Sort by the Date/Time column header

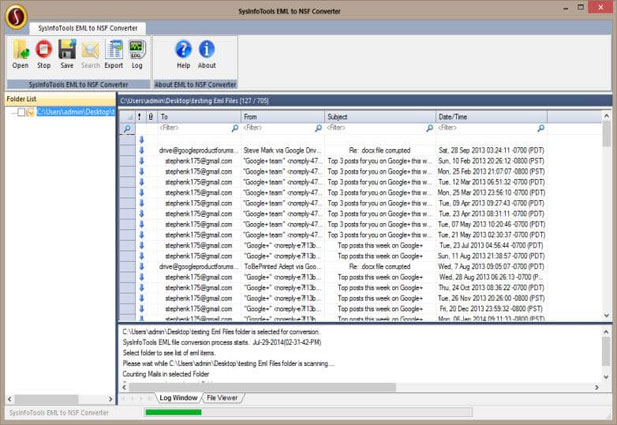click(x=491, y=116)
